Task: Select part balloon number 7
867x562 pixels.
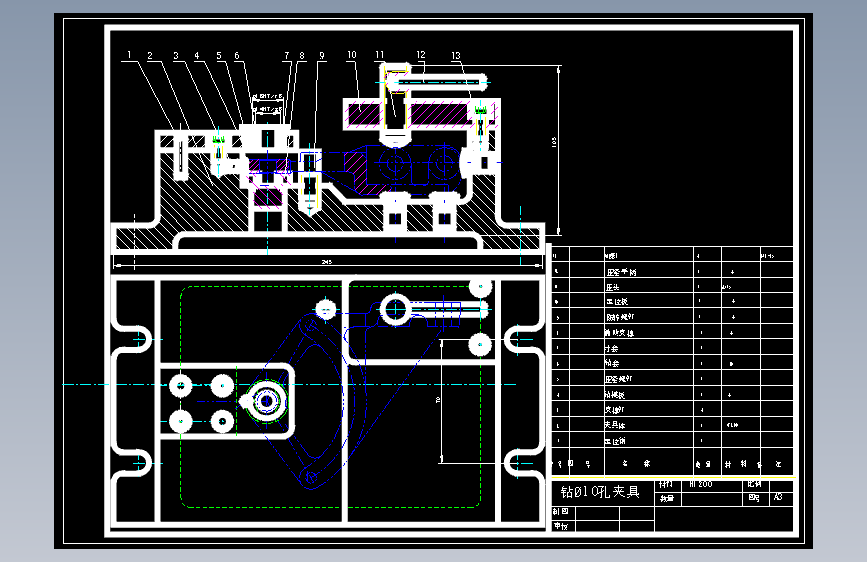Action: 286,55
